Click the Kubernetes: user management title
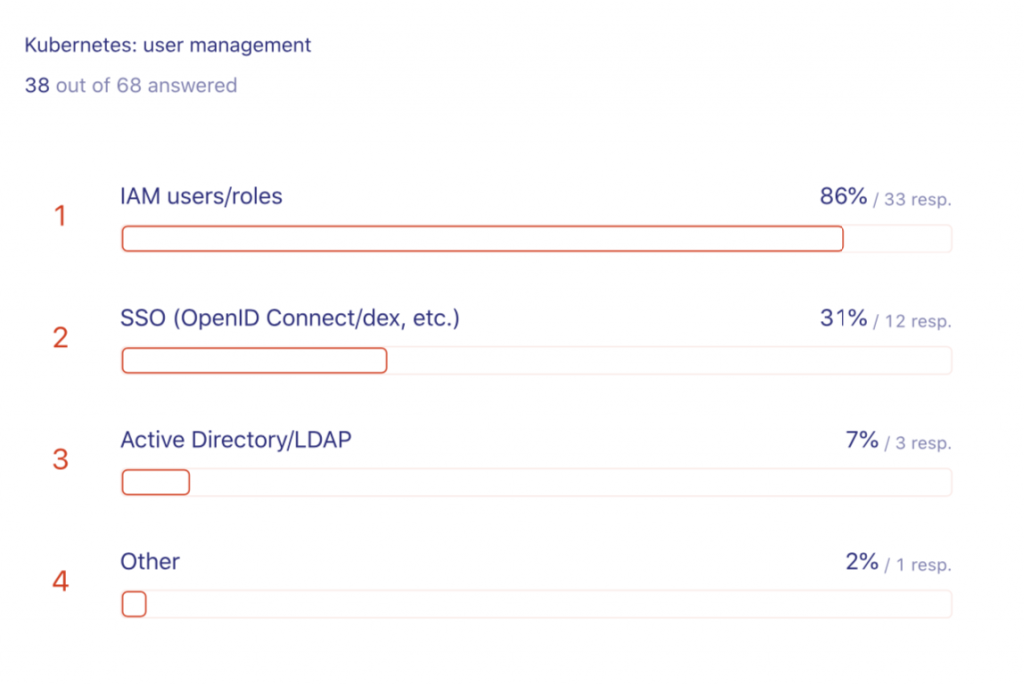The width and height of the screenshot is (1024, 685). click(x=167, y=45)
